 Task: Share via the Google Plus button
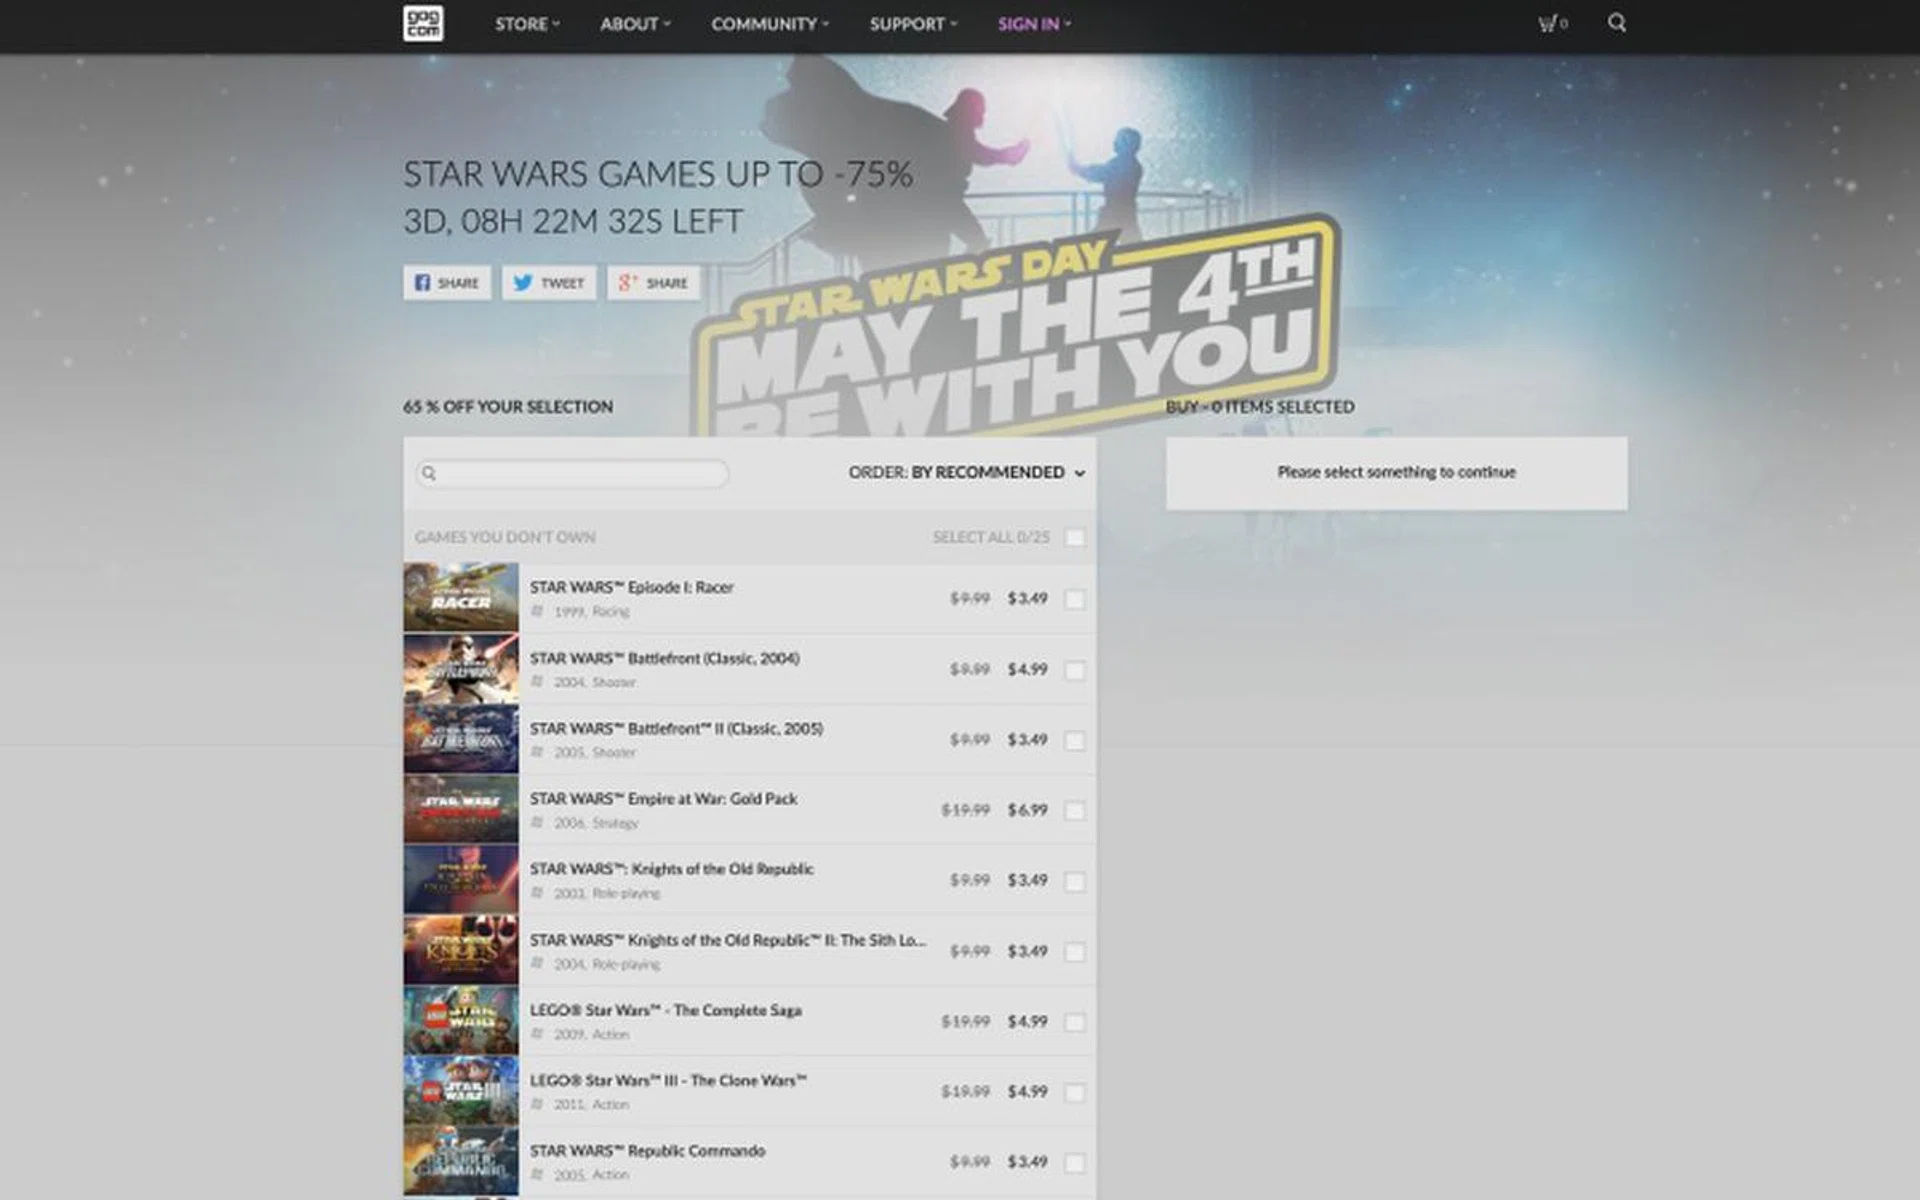653,283
